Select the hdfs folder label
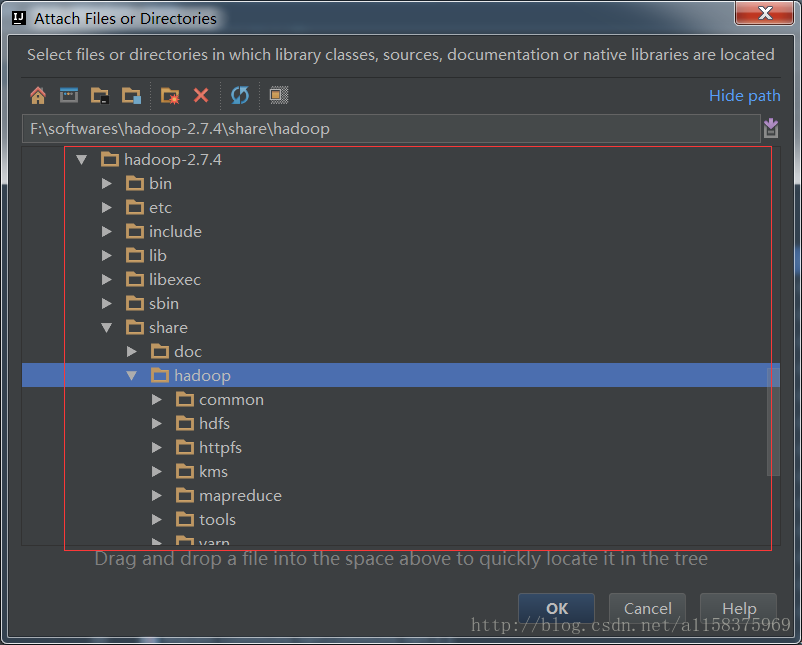The image size is (802, 645). pyautogui.click(x=214, y=424)
